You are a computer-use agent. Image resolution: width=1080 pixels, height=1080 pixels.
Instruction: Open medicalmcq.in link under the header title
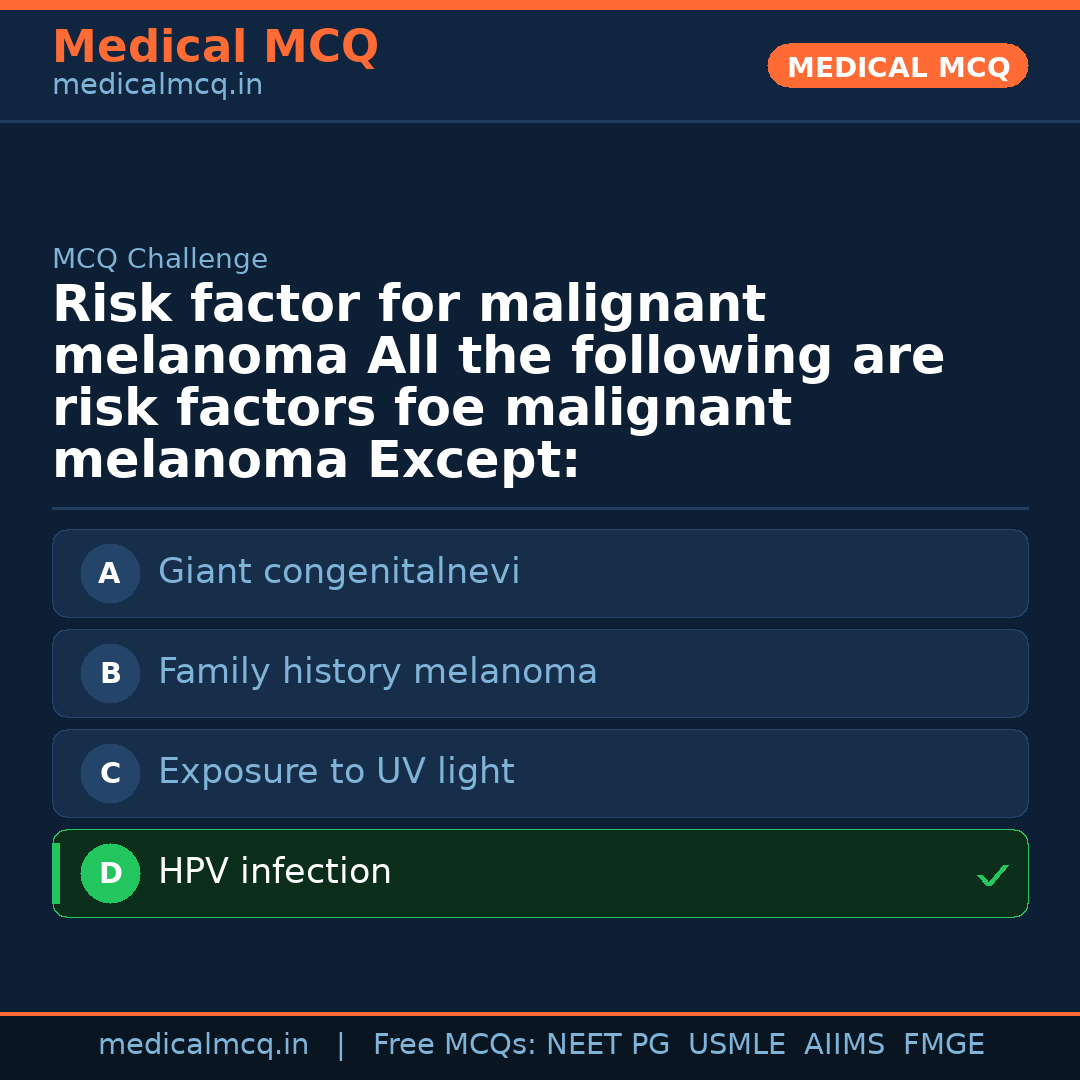click(157, 85)
